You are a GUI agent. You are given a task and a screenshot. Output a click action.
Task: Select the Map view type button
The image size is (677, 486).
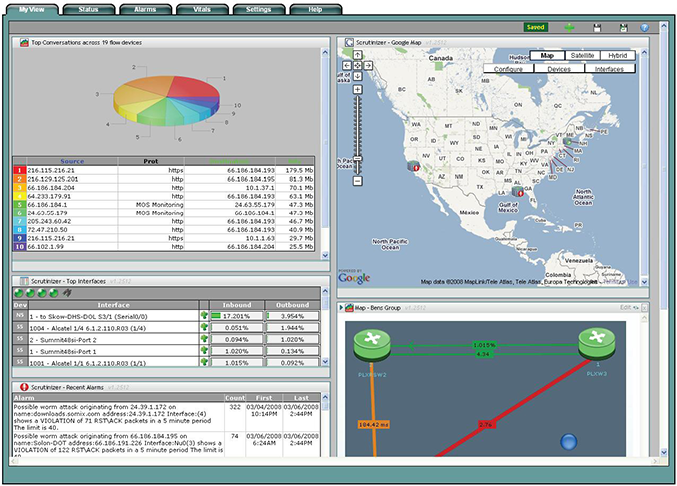[547, 55]
